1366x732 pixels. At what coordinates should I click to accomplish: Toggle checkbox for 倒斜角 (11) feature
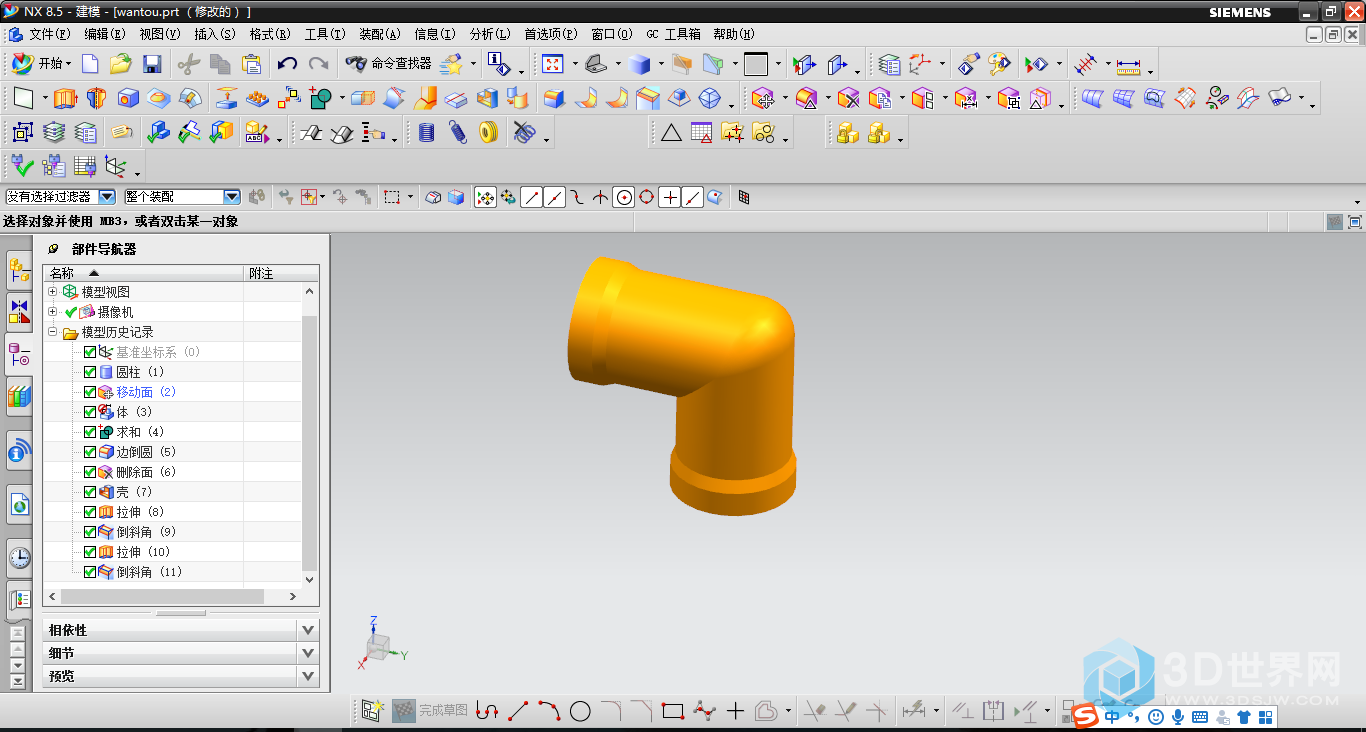coord(90,572)
